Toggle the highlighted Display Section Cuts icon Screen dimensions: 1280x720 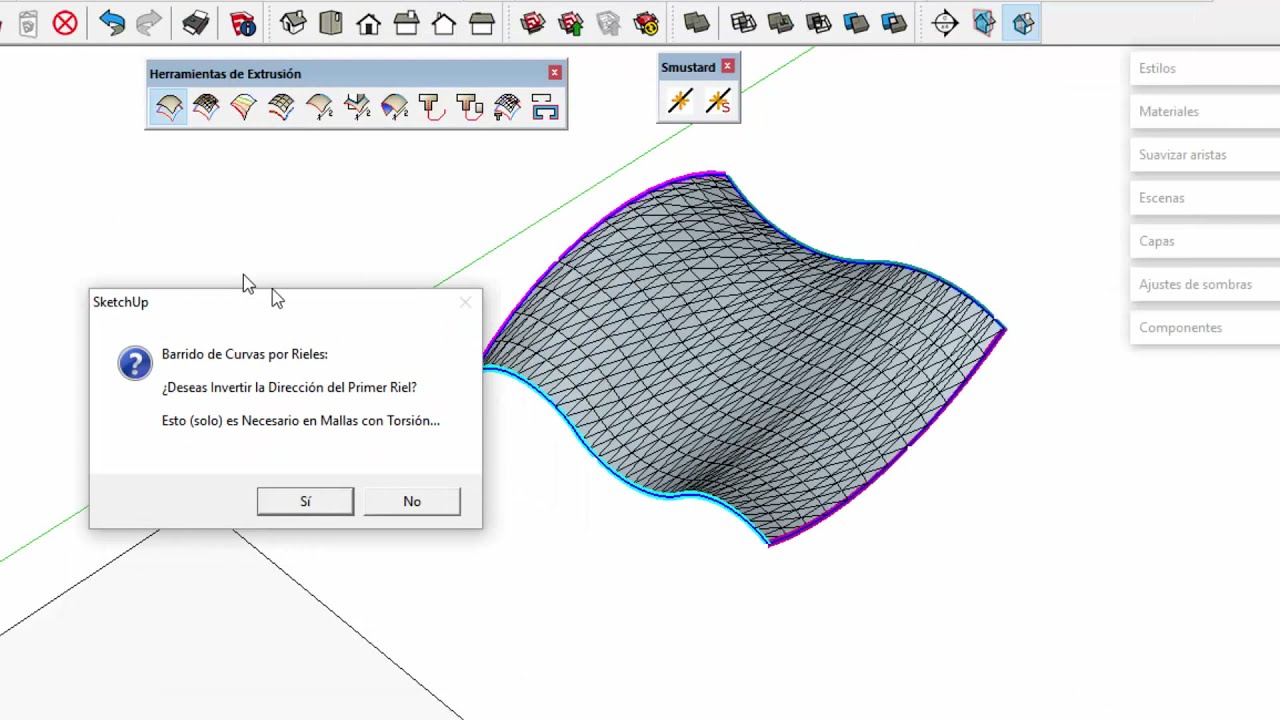(x=1022, y=23)
